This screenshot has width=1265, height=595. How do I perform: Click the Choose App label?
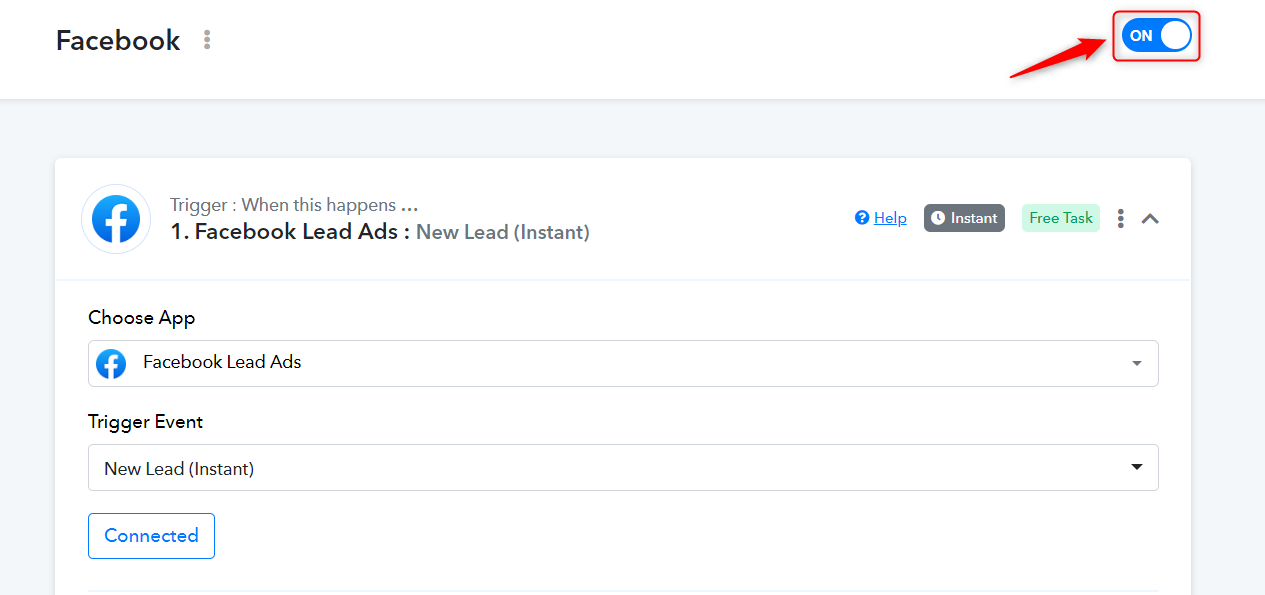coord(142,318)
